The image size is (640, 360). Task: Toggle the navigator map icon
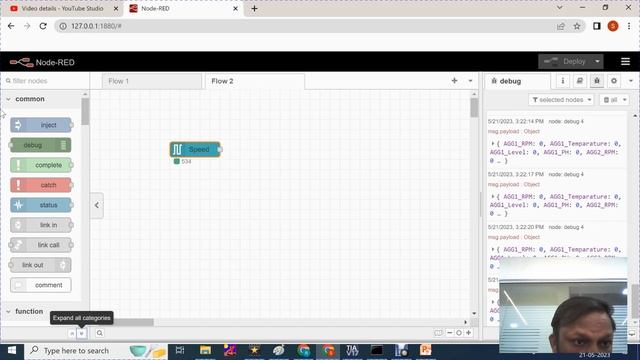coord(438,333)
